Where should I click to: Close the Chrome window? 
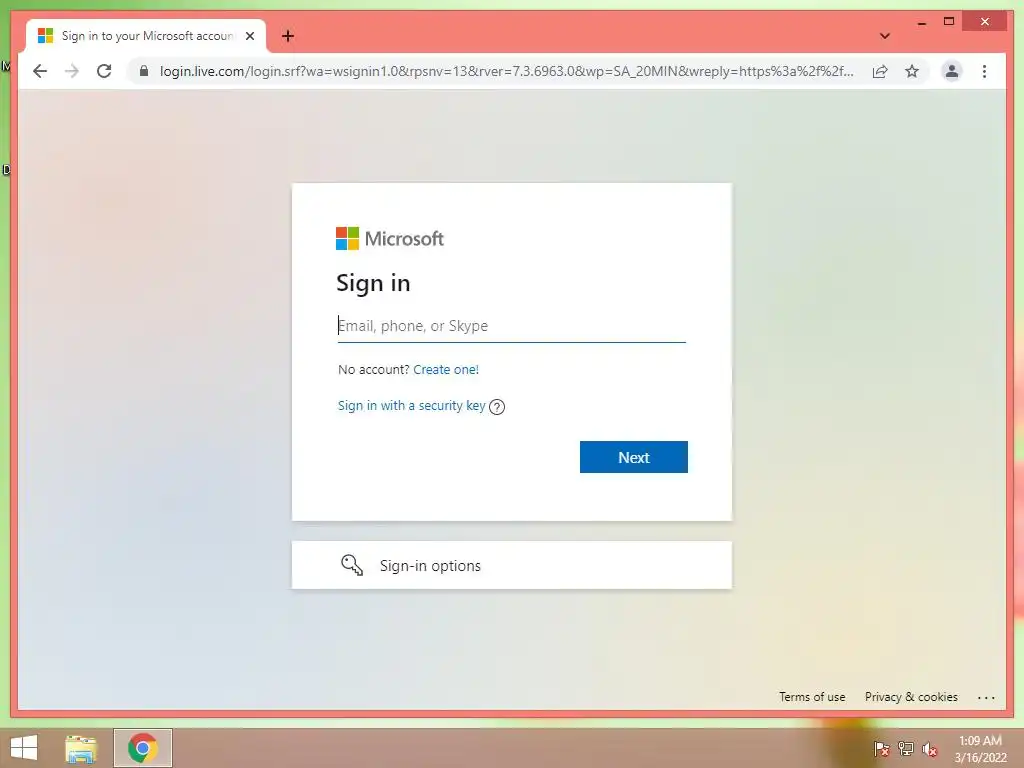pos(984,22)
